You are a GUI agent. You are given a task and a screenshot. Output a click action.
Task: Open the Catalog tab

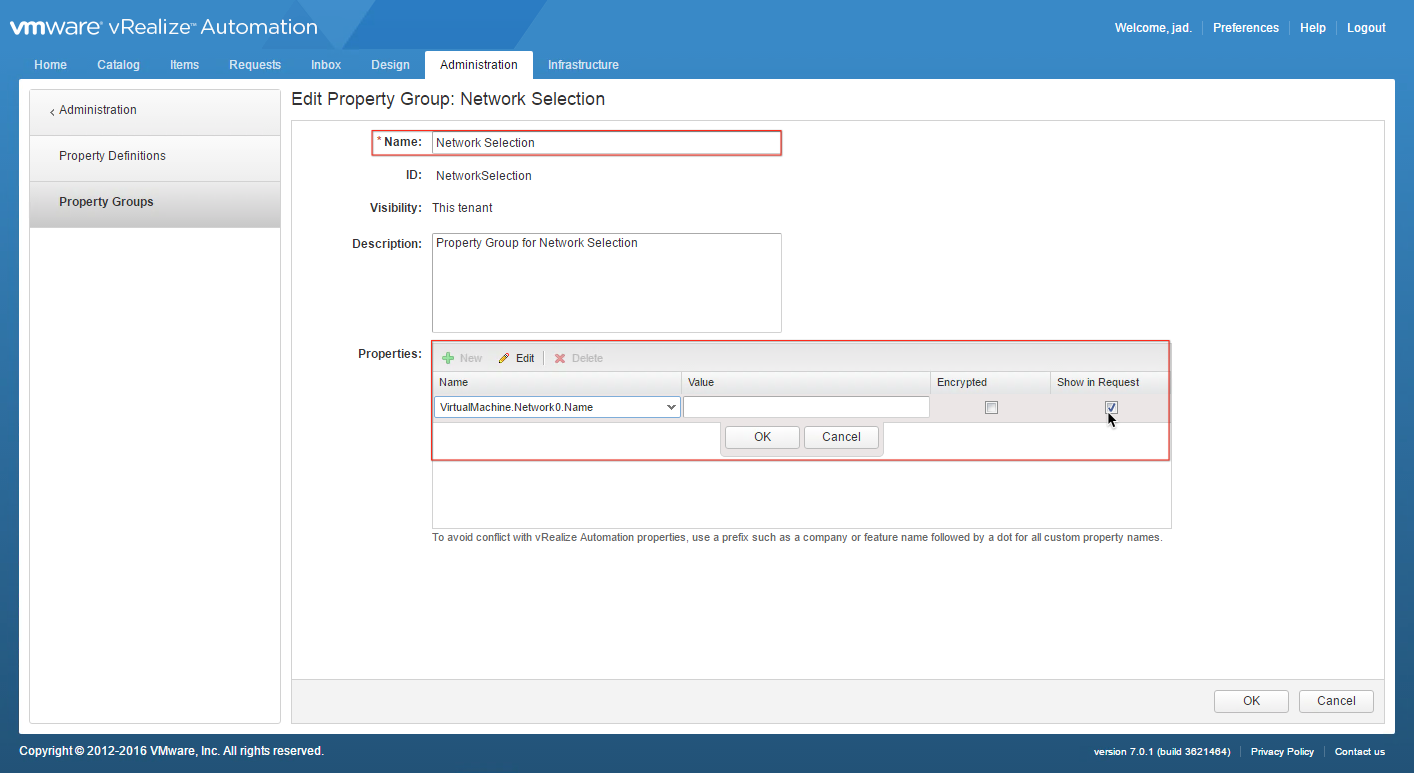(119, 65)
